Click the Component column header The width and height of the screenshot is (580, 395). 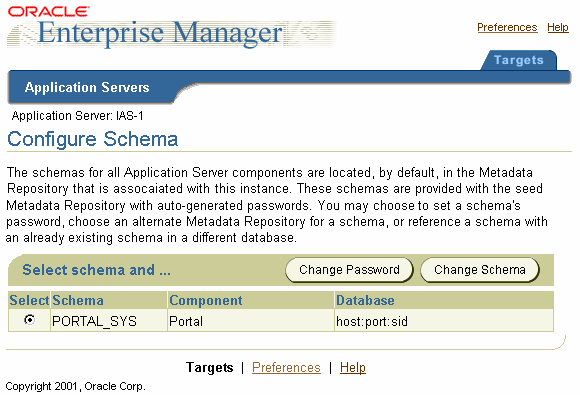(x=206, y=300)
